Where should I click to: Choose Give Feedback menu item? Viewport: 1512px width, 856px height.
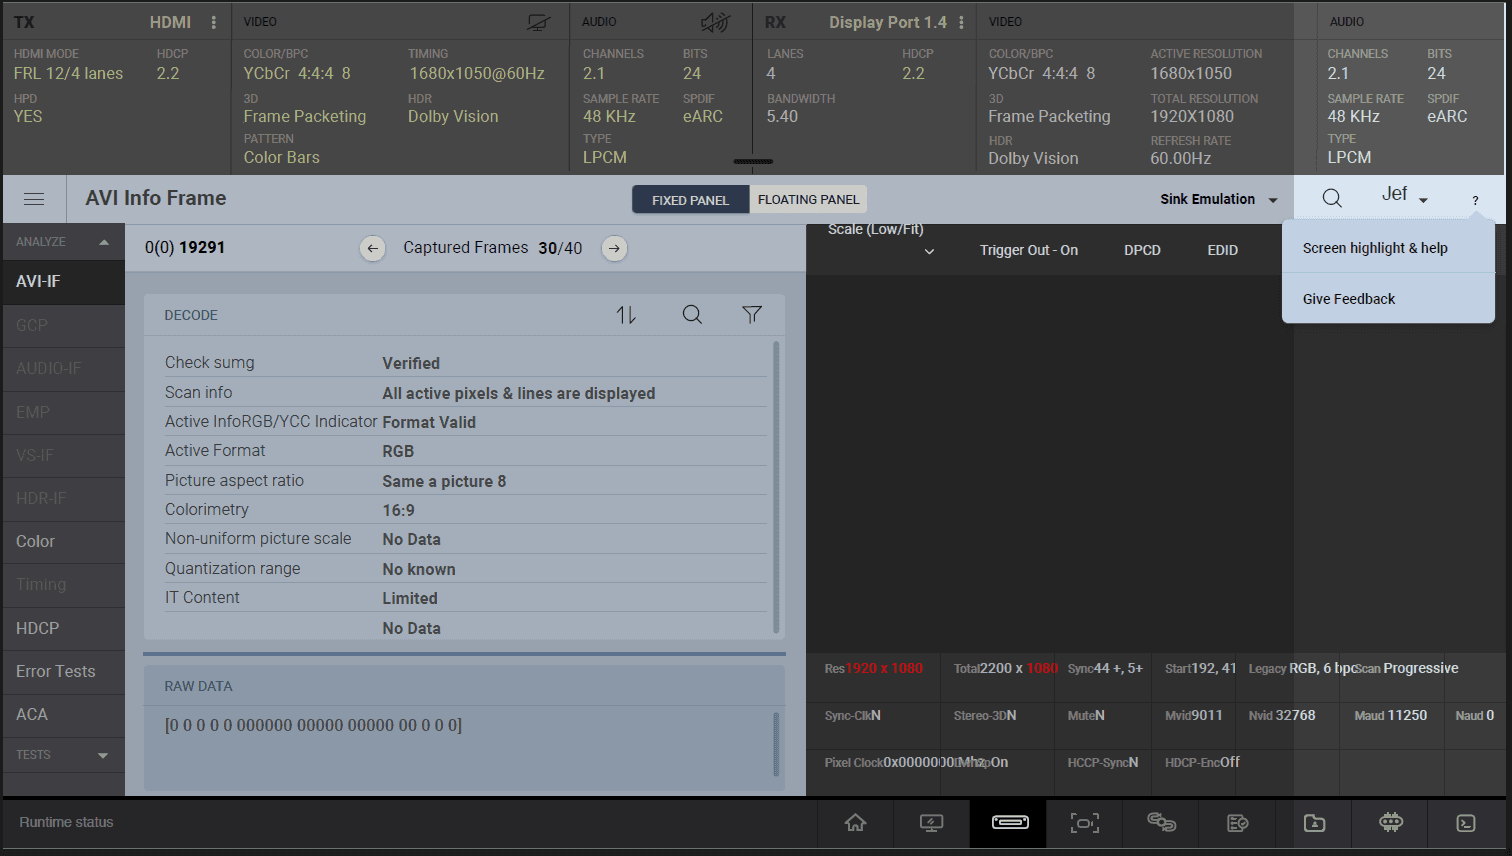pos(1388,299)
